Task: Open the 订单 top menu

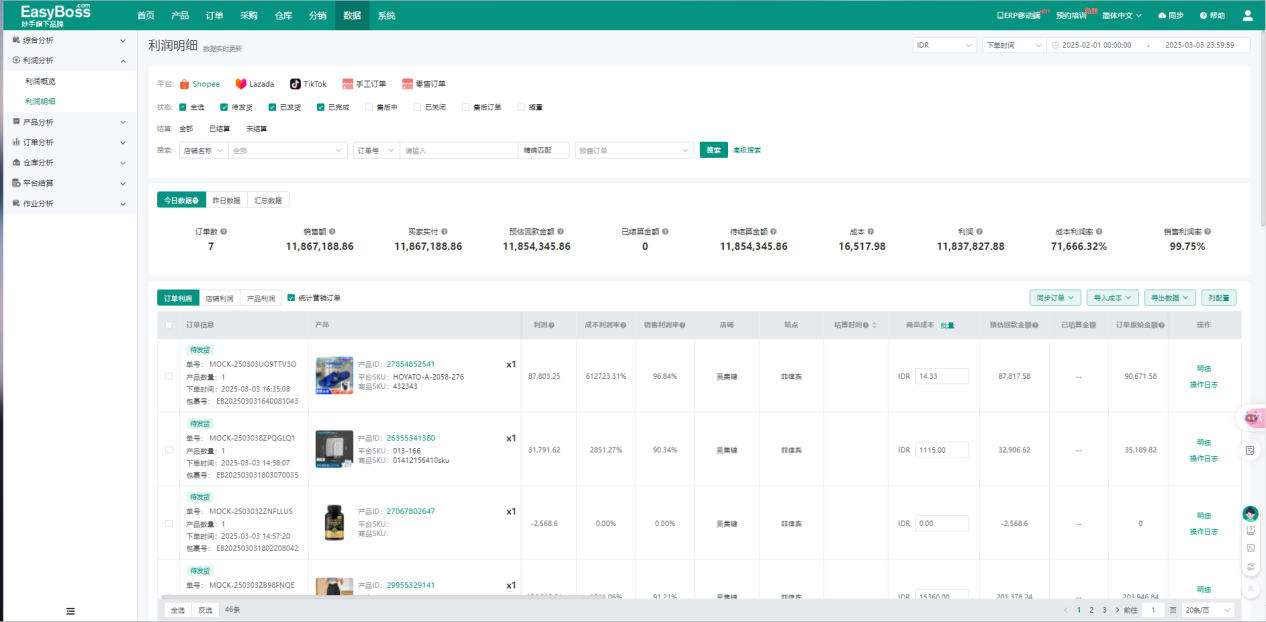Action: [x=214, y=15]
